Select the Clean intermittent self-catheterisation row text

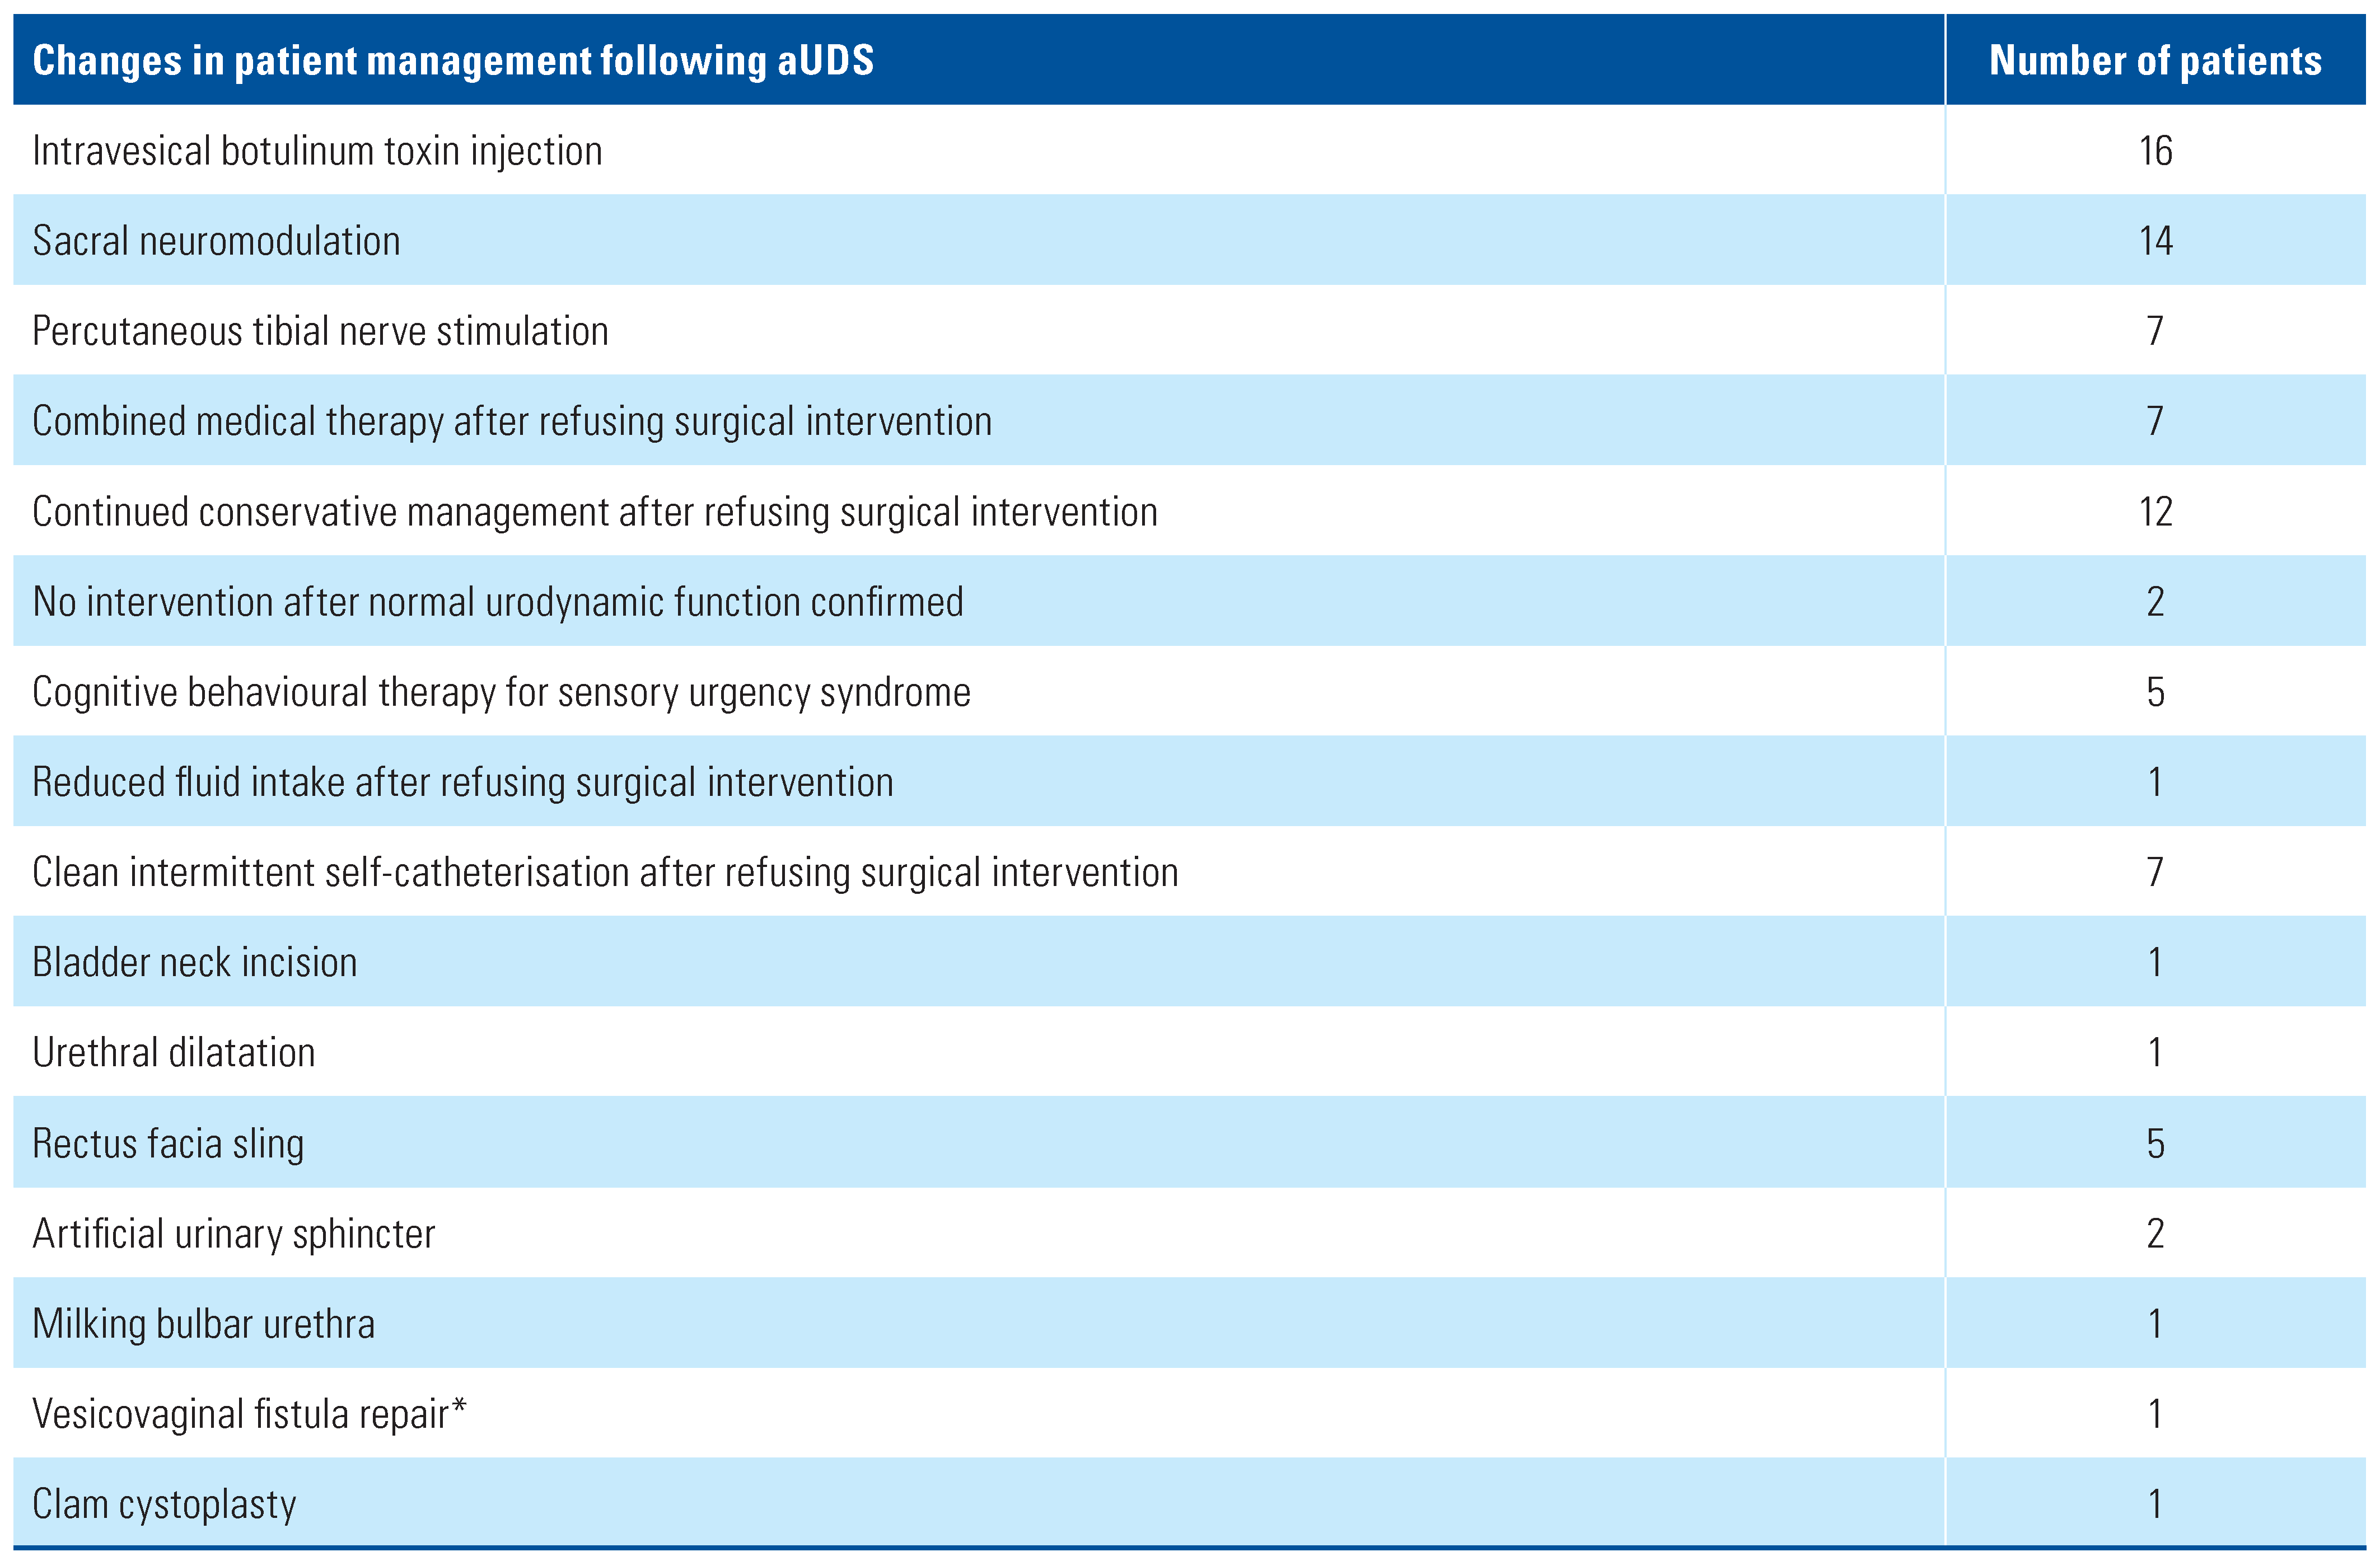click(x=605, y=872)
